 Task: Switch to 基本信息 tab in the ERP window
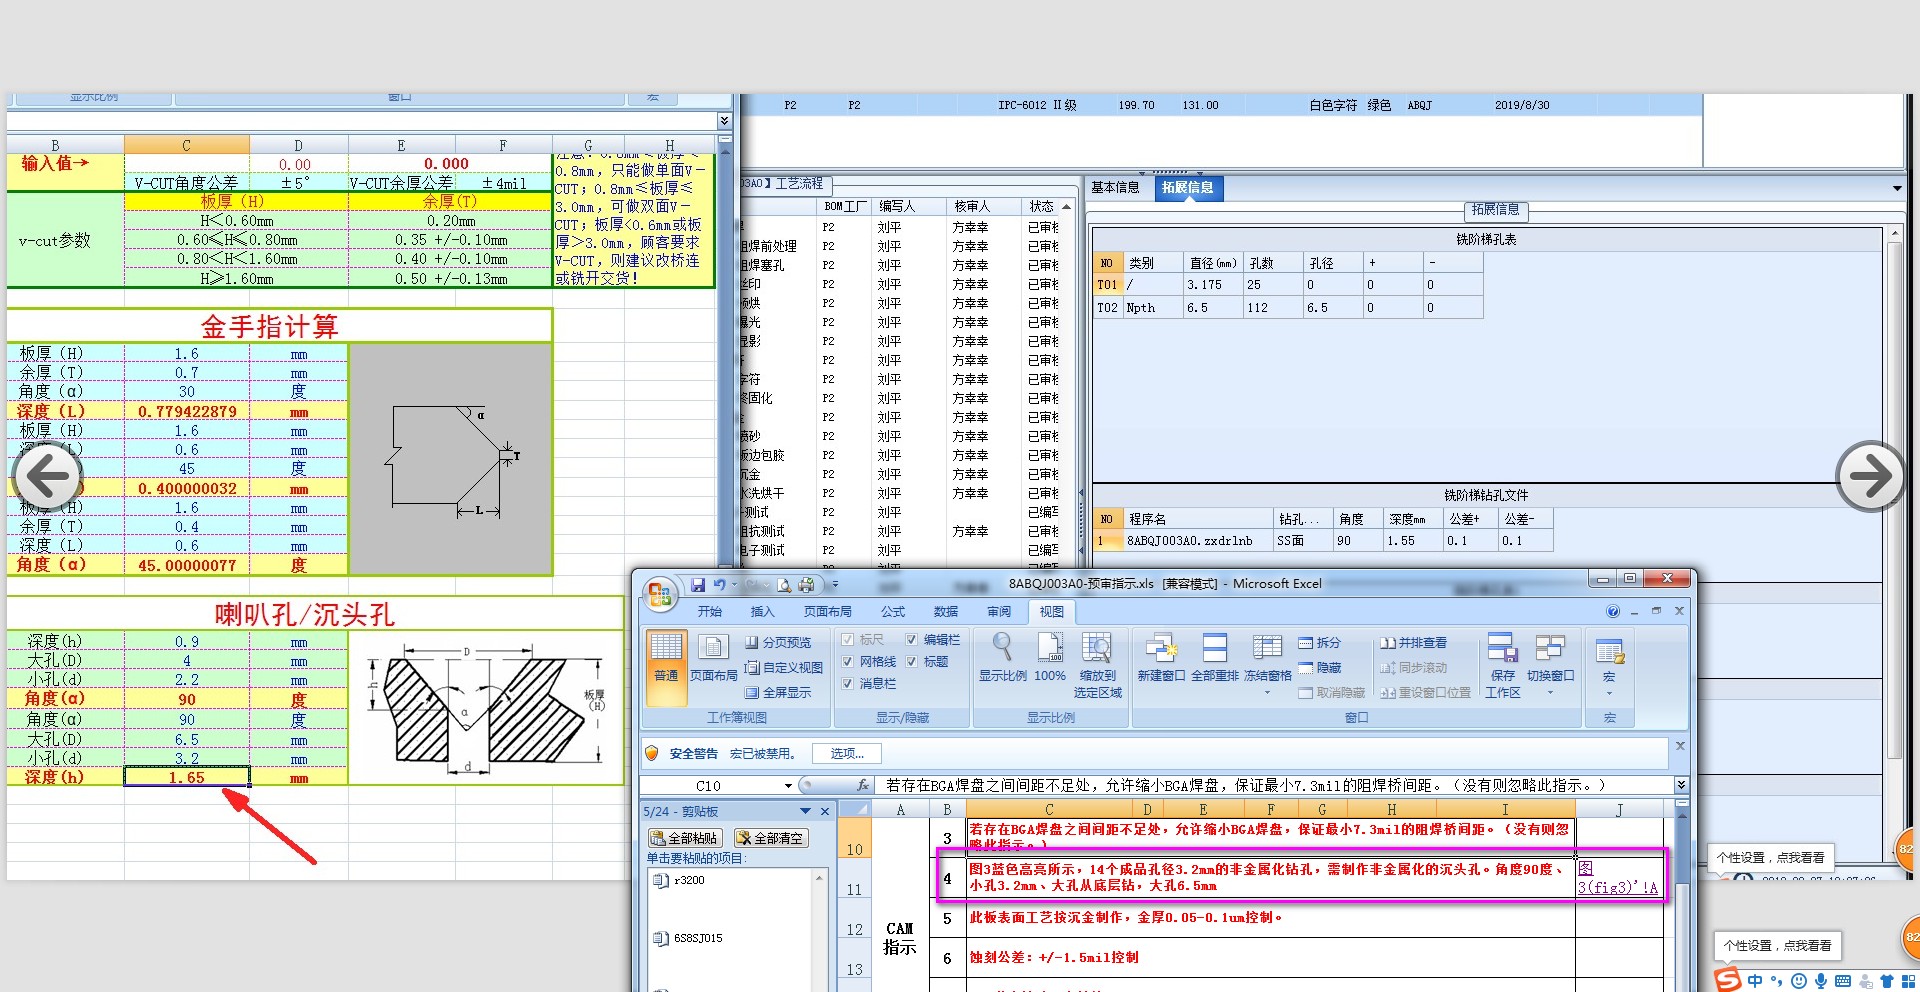tap(1115, 187)
